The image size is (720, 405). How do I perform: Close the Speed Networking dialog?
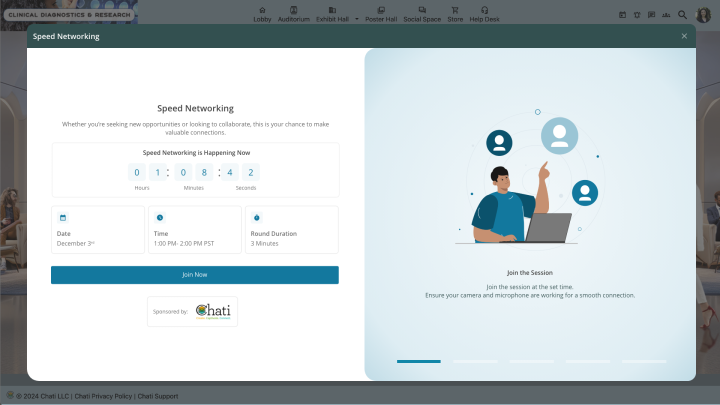point(684,36)
